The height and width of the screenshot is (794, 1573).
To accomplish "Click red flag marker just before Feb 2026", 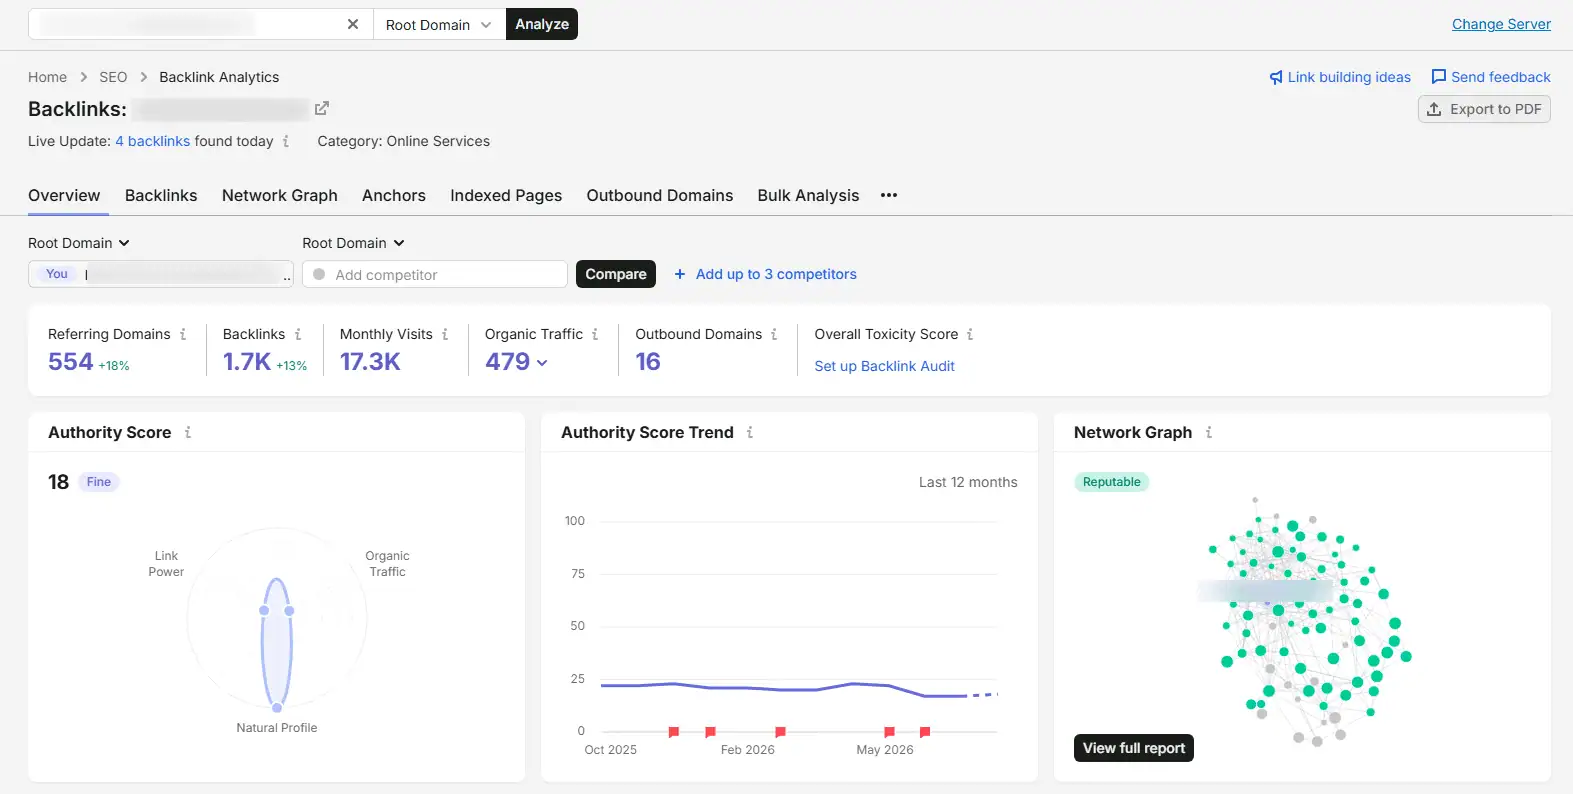I will tap(710, 732).
